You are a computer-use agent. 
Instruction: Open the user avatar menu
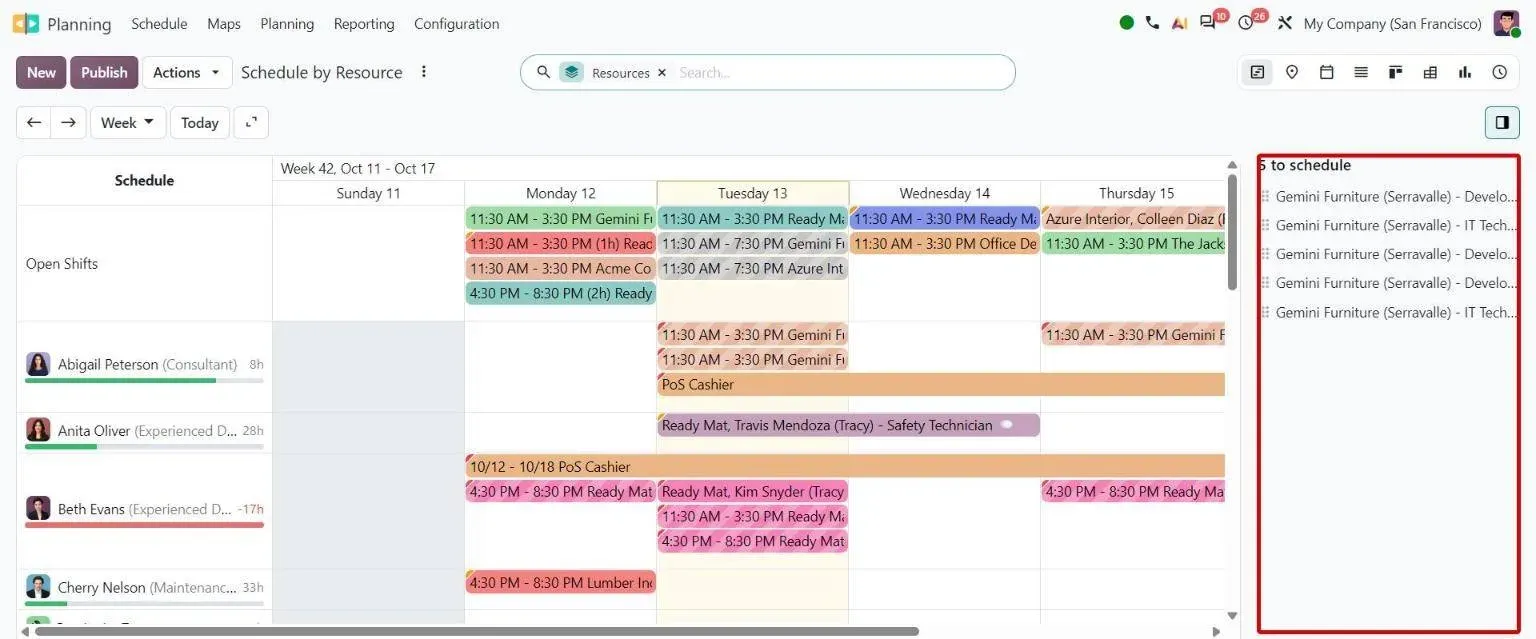coord(1506,23)
